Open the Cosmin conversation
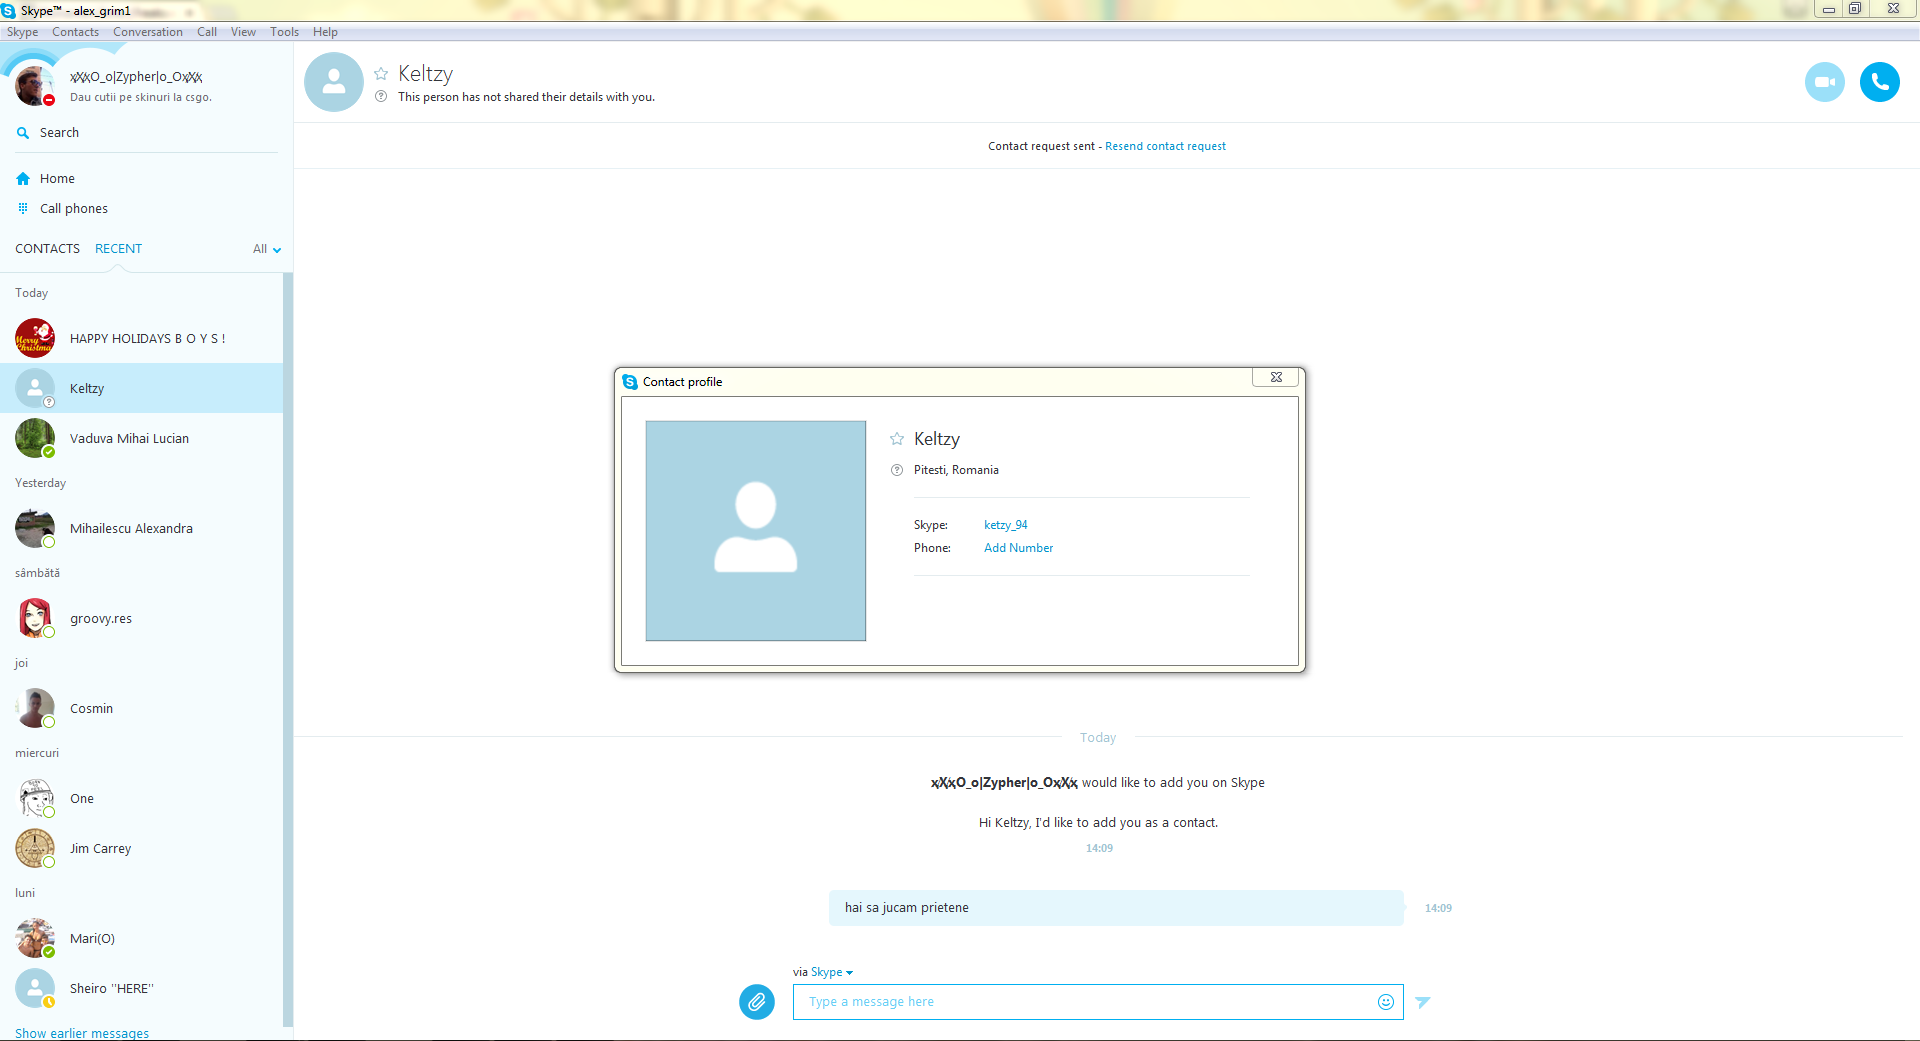 141,708
